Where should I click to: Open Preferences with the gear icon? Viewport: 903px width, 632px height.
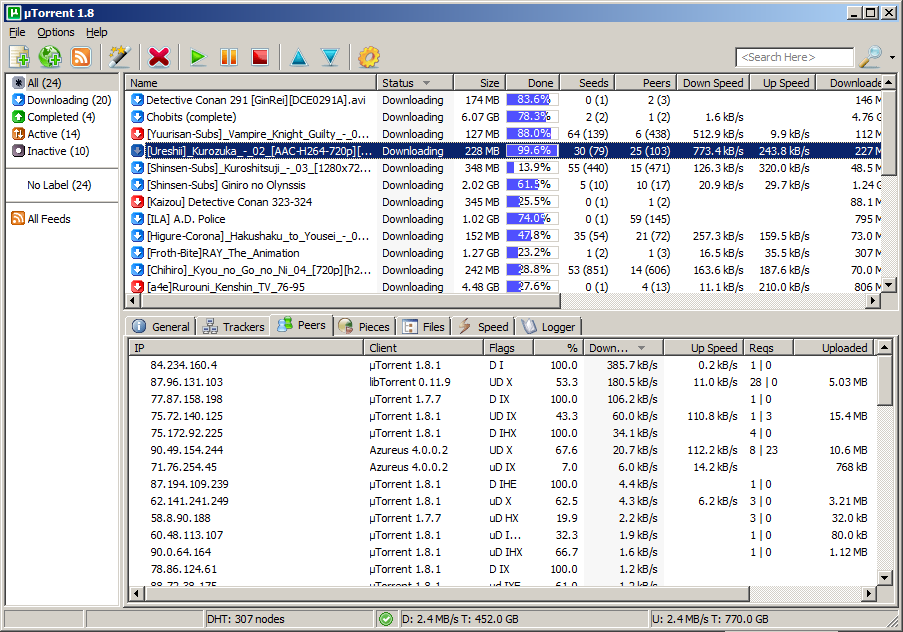click(369, 57)
